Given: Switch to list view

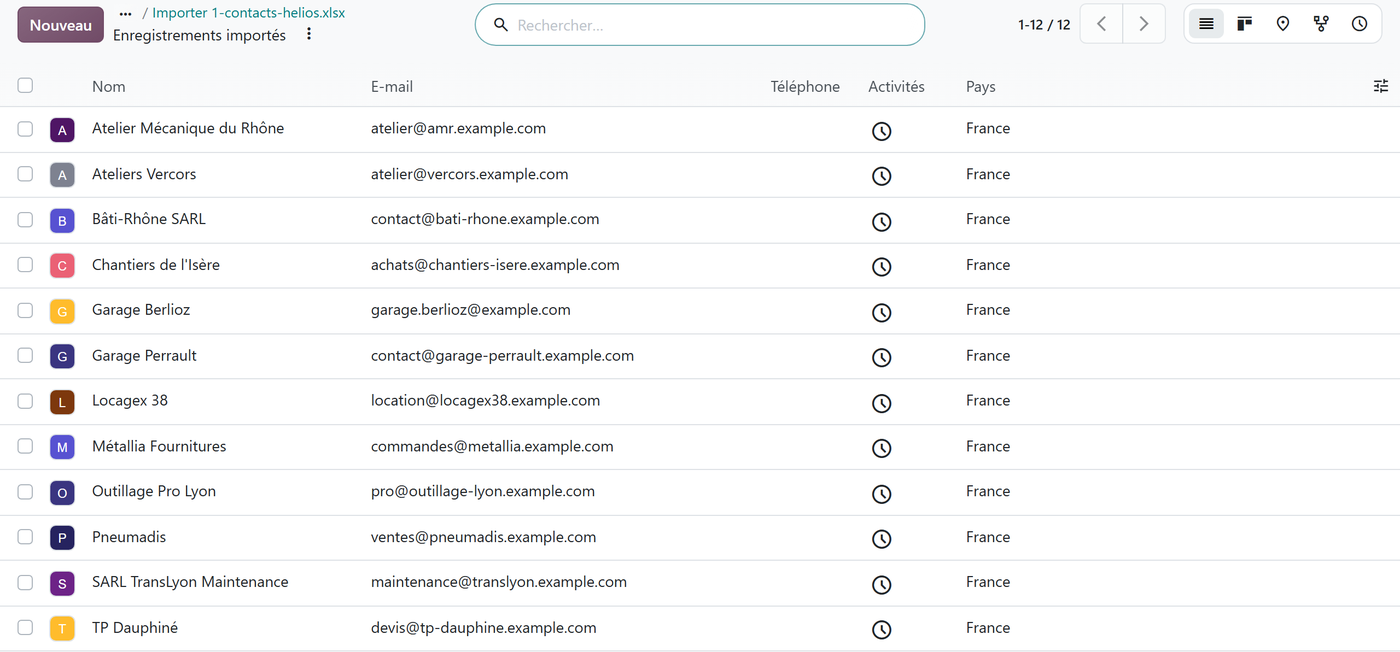Looking at the screenshot, I should pos(1206,24).
